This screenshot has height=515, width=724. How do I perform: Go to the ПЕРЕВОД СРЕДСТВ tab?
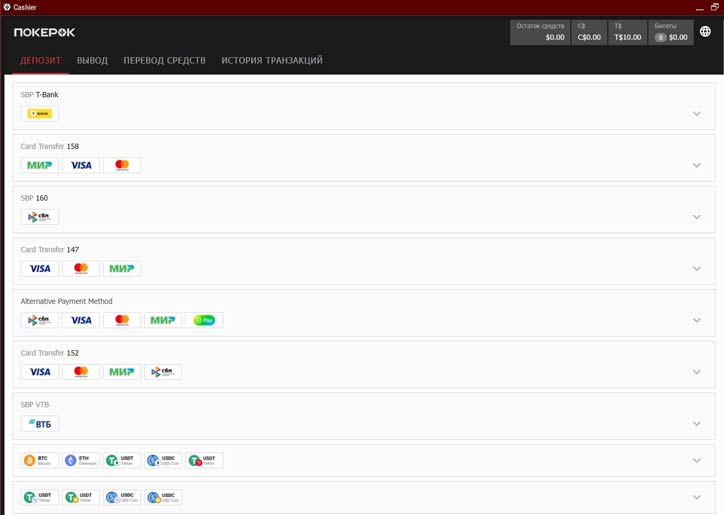(164, 61)
